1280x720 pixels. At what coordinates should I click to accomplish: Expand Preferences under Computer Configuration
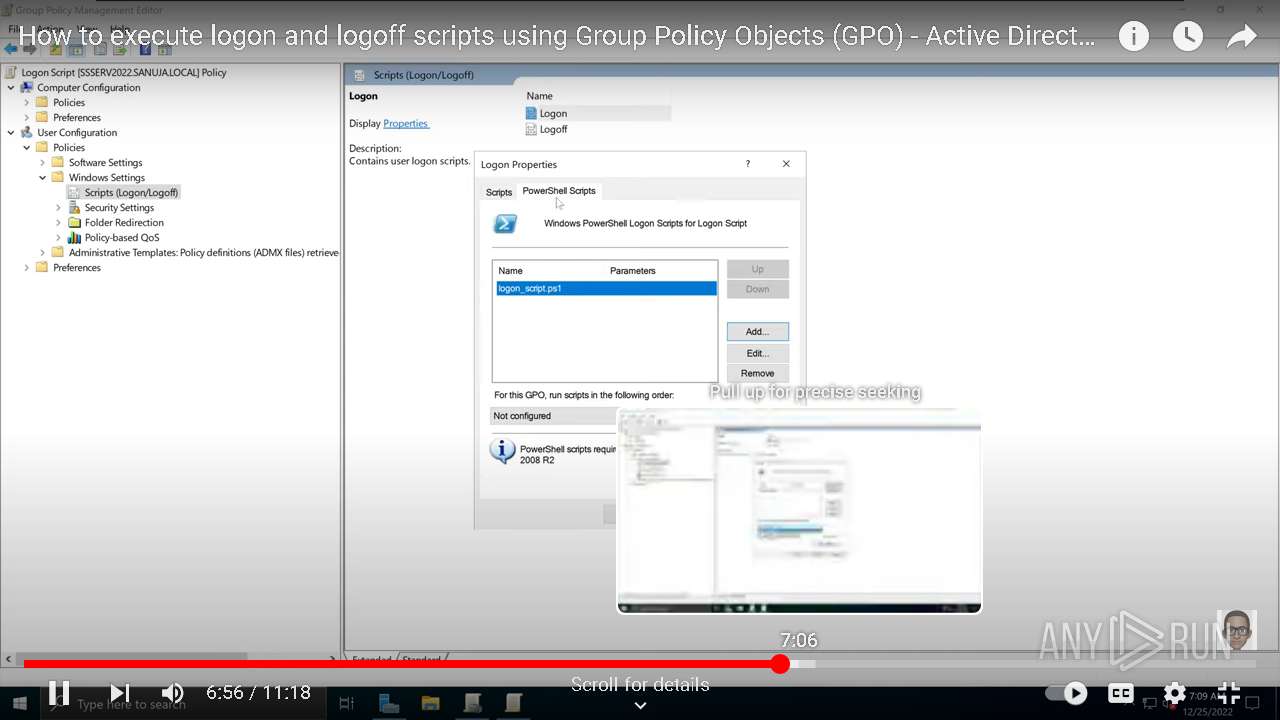(27, 117)
